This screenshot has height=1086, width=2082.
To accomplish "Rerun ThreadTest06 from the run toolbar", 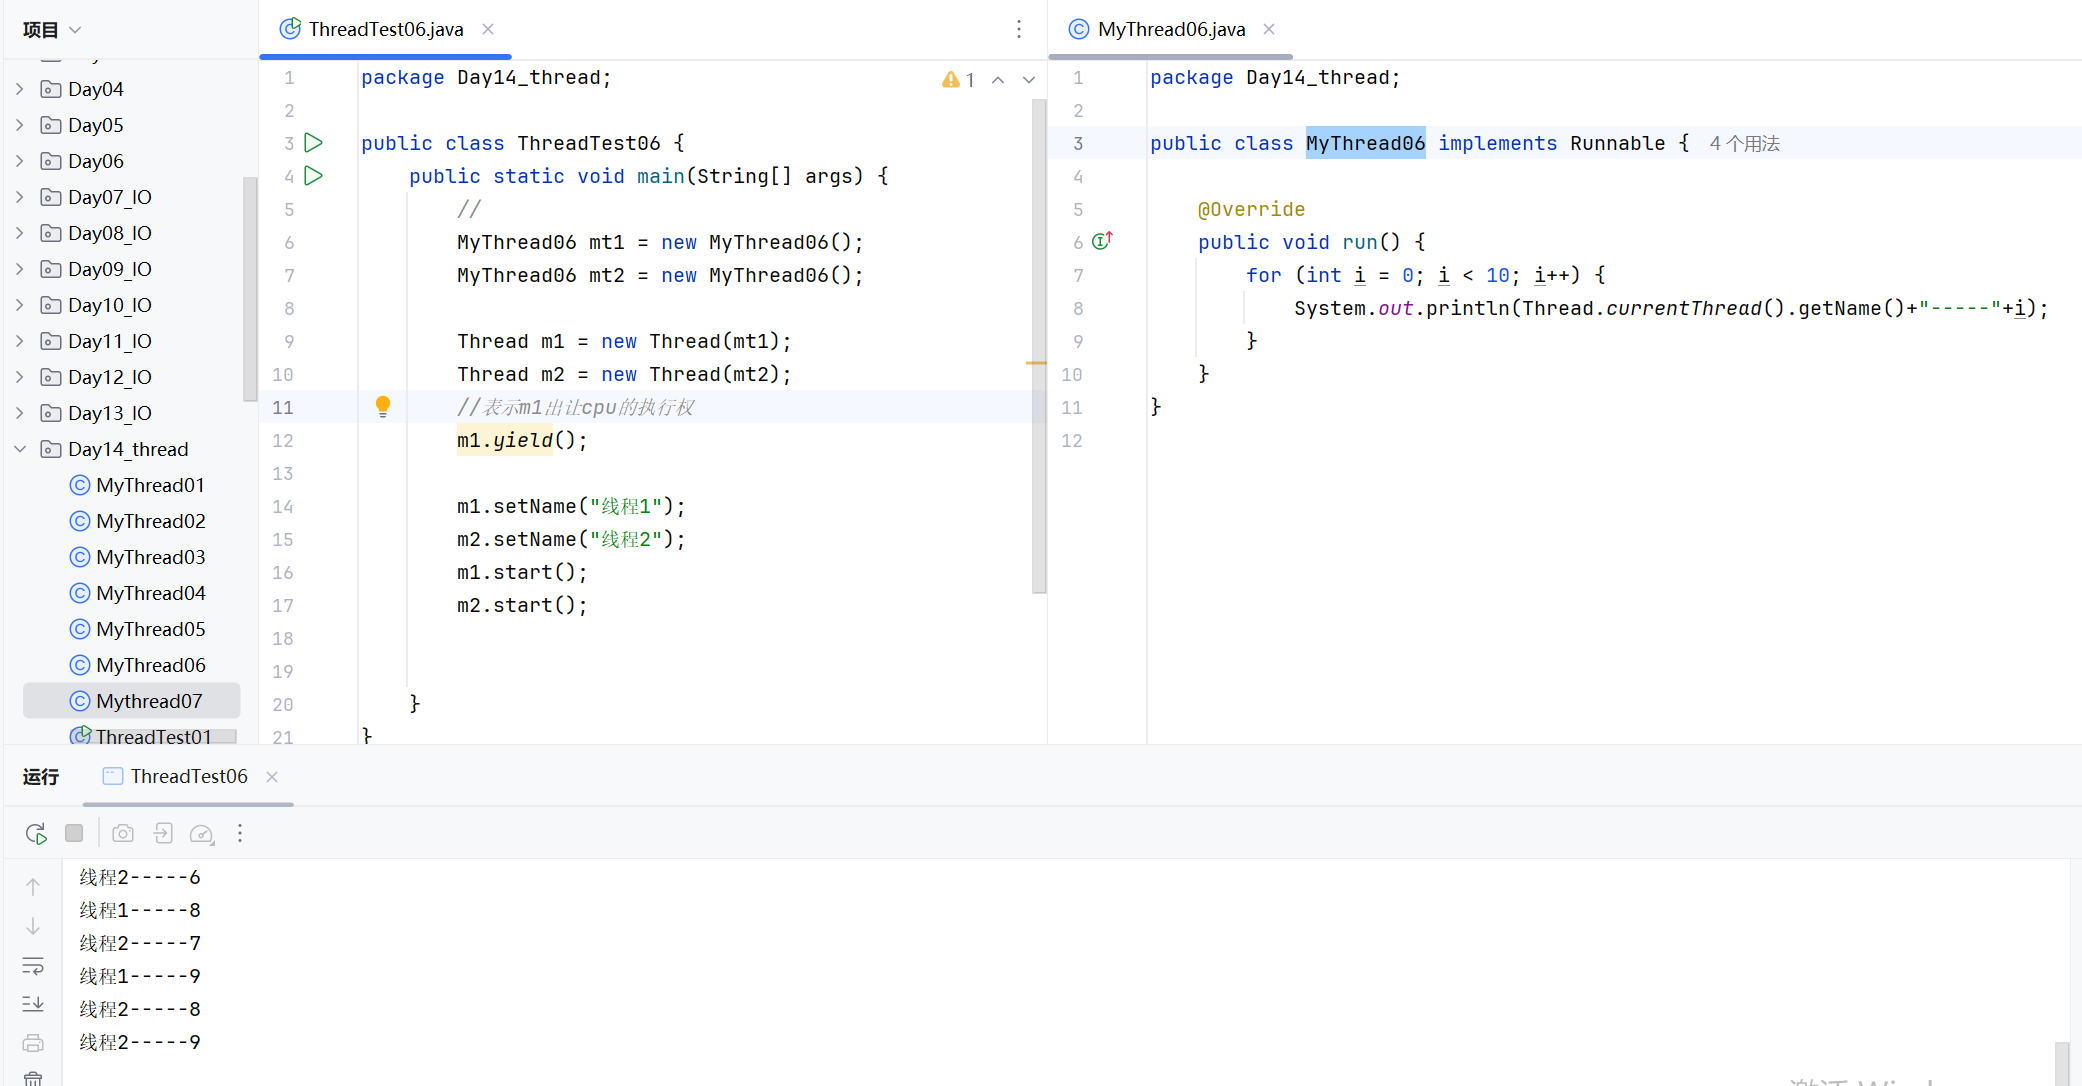I will point(36,833).
